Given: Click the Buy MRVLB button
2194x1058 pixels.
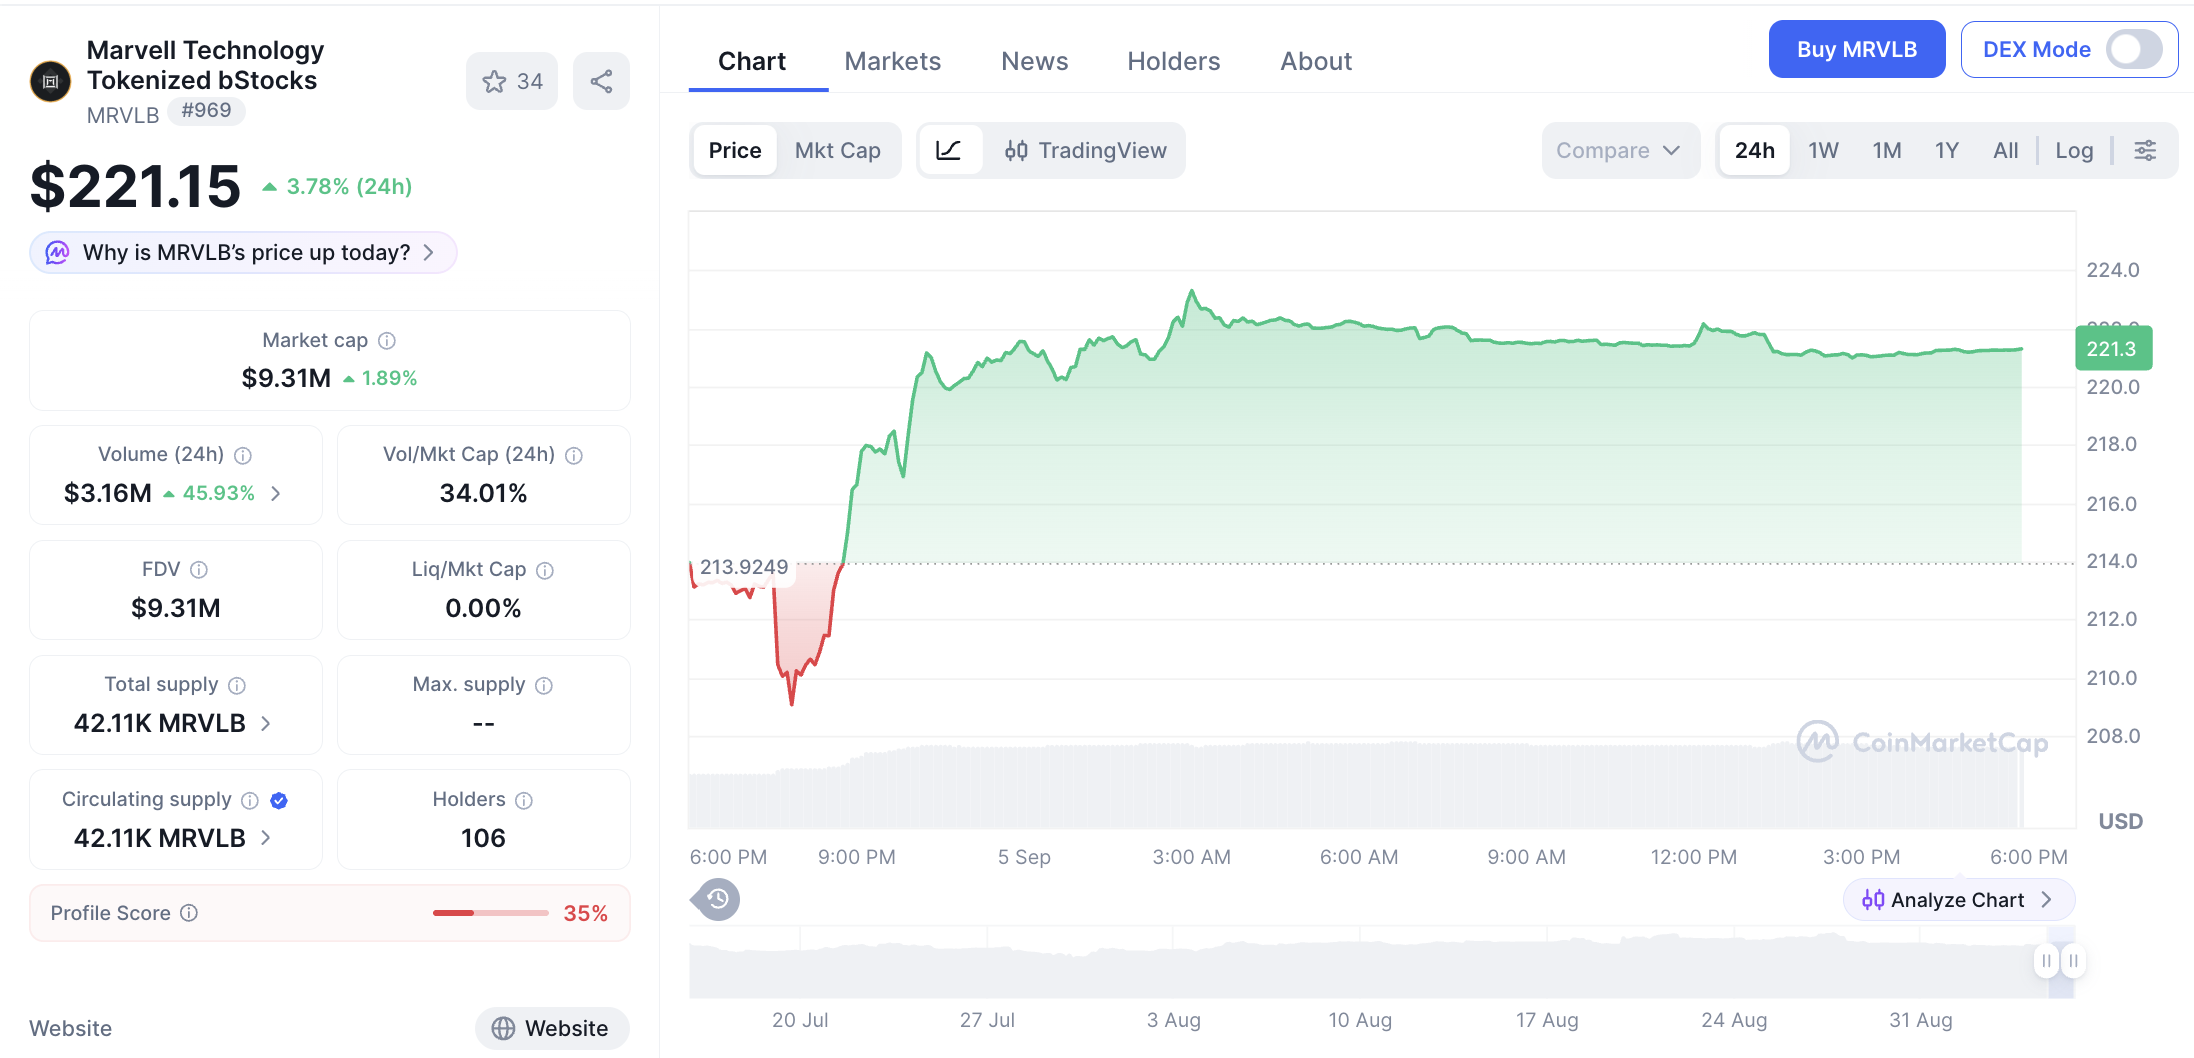Looking at the screenshot, I should pyautogui.click(x=1857, y=49).
